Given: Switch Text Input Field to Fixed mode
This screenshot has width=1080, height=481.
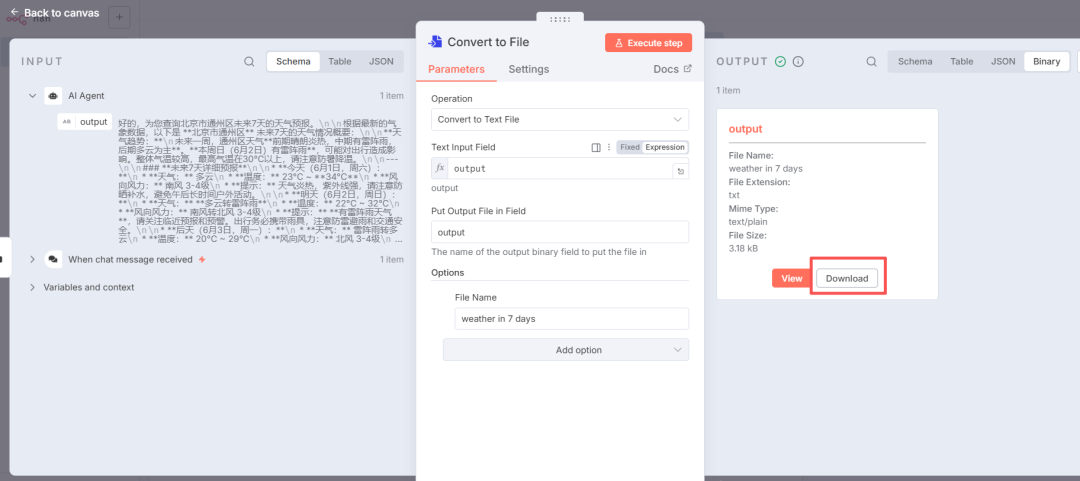Looking at the screenshot, I should [x=630, y=147].
